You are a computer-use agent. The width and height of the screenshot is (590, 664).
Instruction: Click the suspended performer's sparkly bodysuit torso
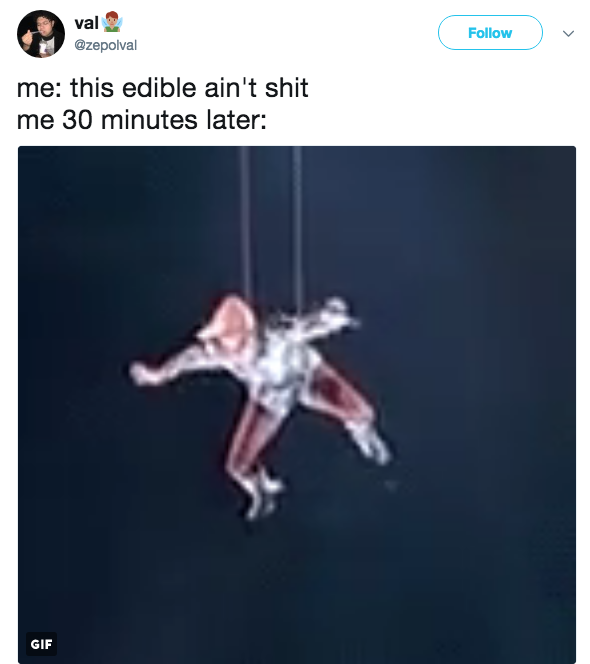coord(282,364)
